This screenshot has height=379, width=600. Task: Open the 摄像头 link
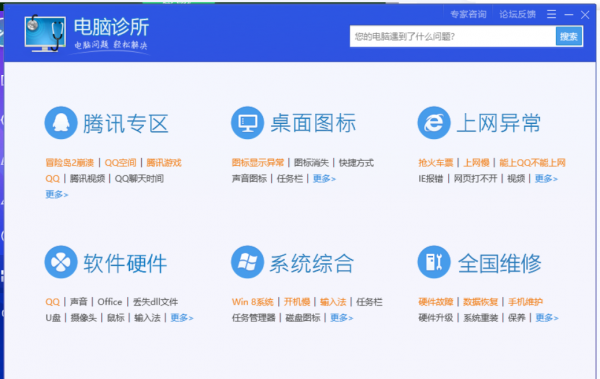coord(83,318)
